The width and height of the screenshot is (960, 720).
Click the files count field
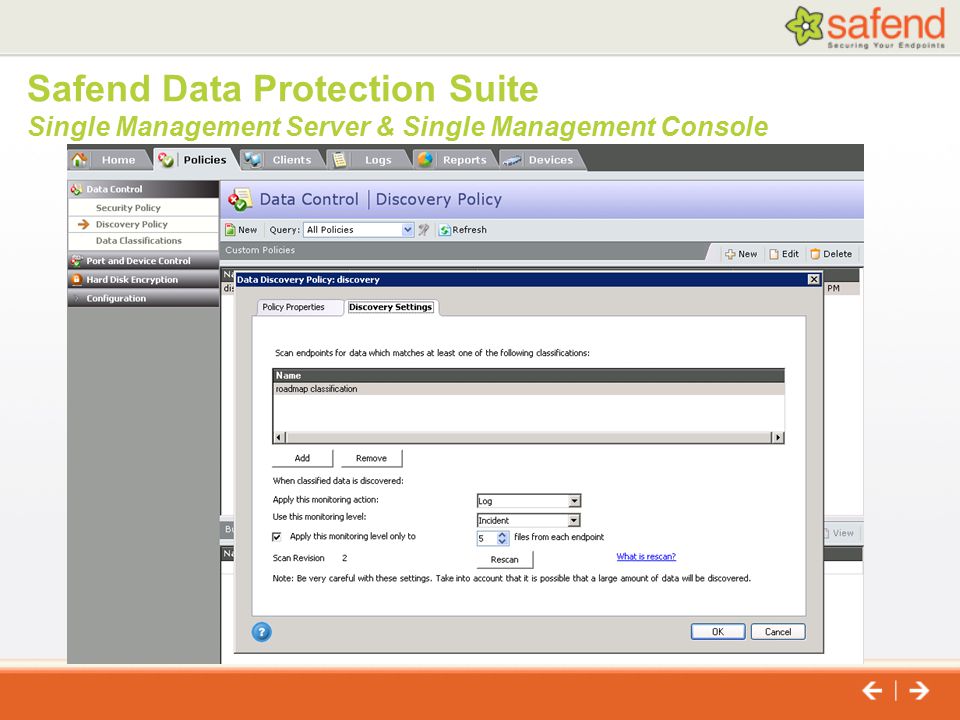486,538
